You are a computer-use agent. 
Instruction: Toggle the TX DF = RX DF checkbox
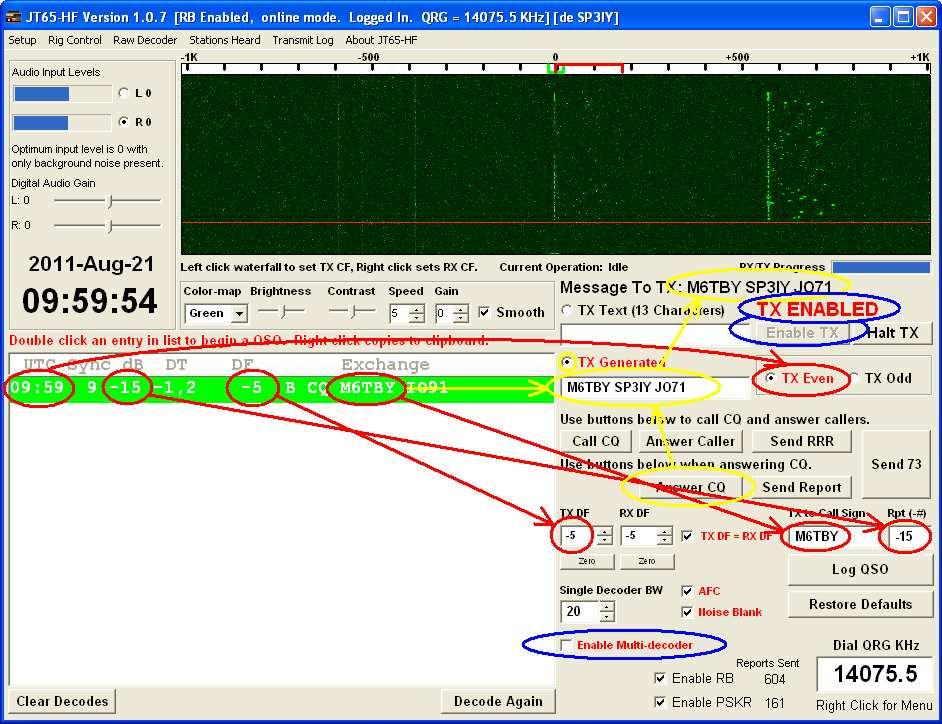(x=687, y=536)
